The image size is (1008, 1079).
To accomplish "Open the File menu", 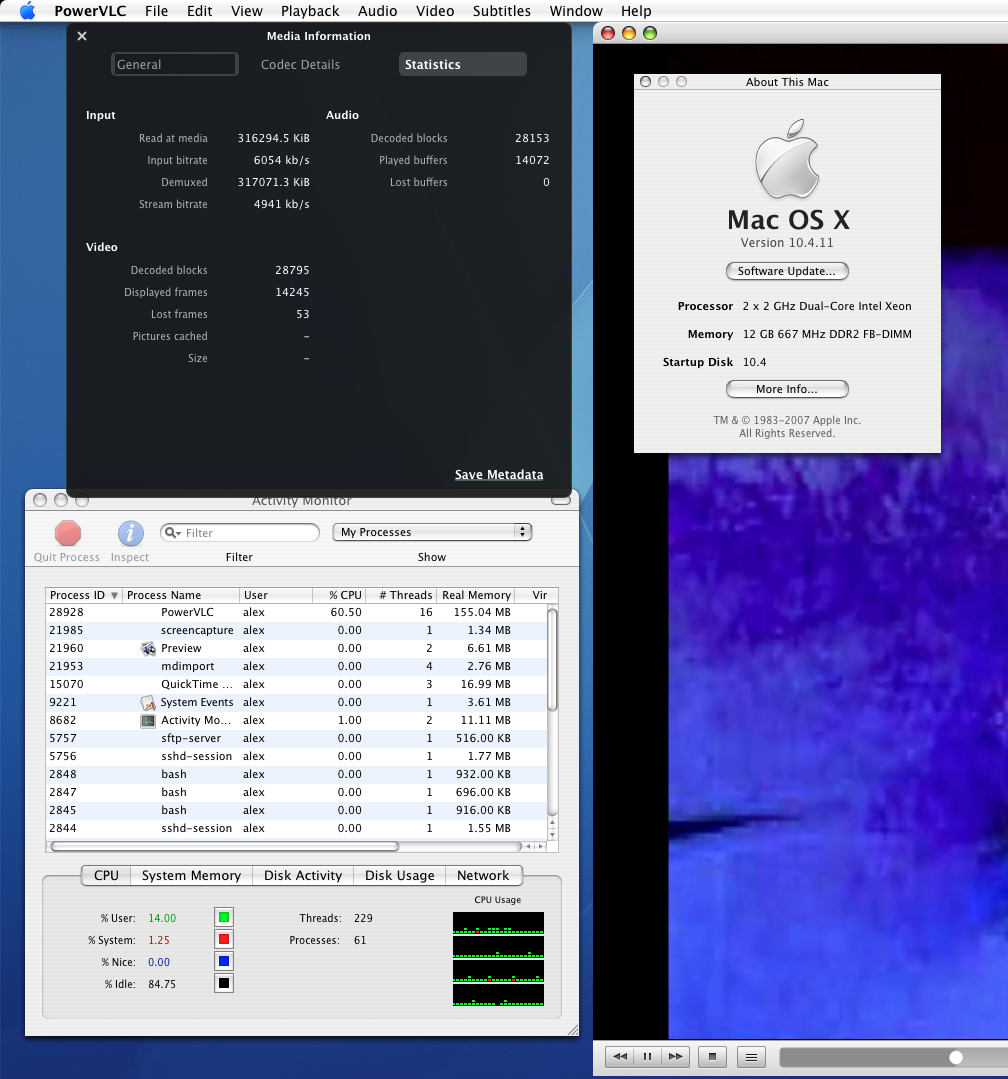I will coord(156,11).
